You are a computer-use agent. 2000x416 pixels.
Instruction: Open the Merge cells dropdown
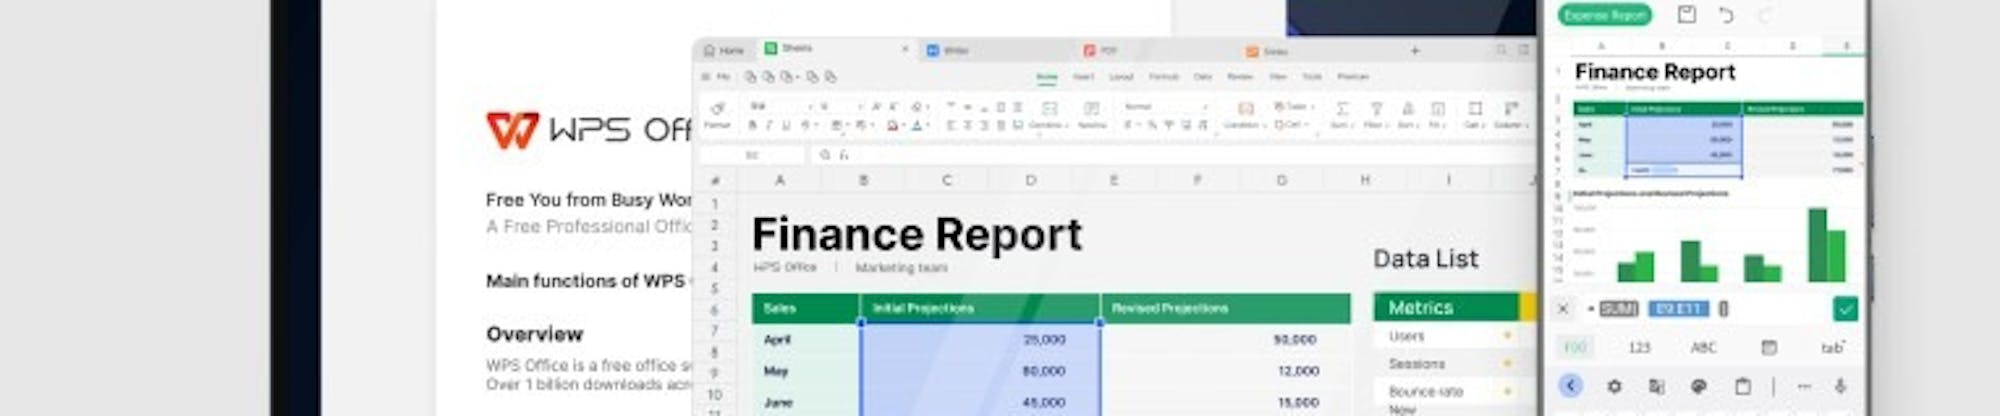click(x=1047, y=115)
